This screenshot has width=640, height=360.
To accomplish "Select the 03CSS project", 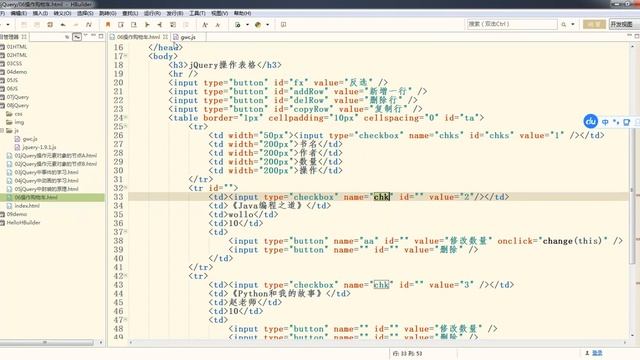I will (14, 64).
